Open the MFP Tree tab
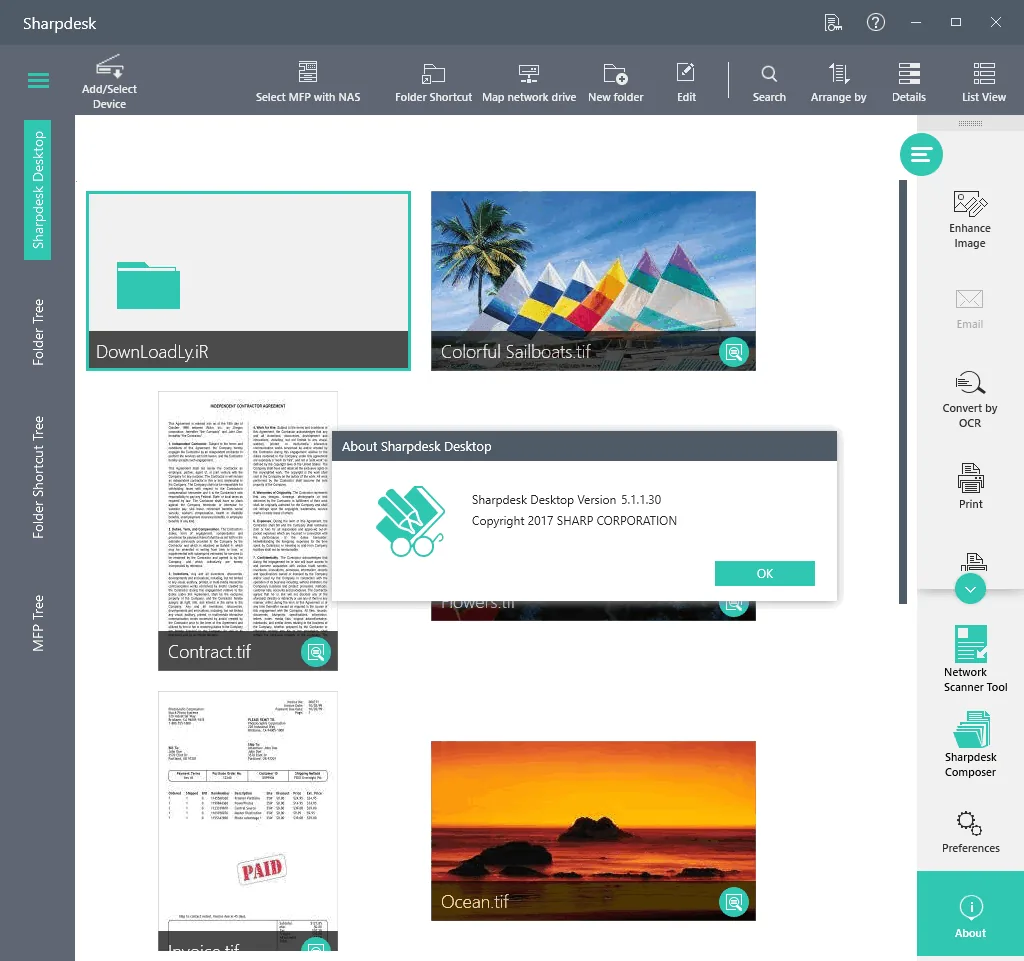Image resolution: width=1024 pixels, height=961 pixels. (38, 623)
